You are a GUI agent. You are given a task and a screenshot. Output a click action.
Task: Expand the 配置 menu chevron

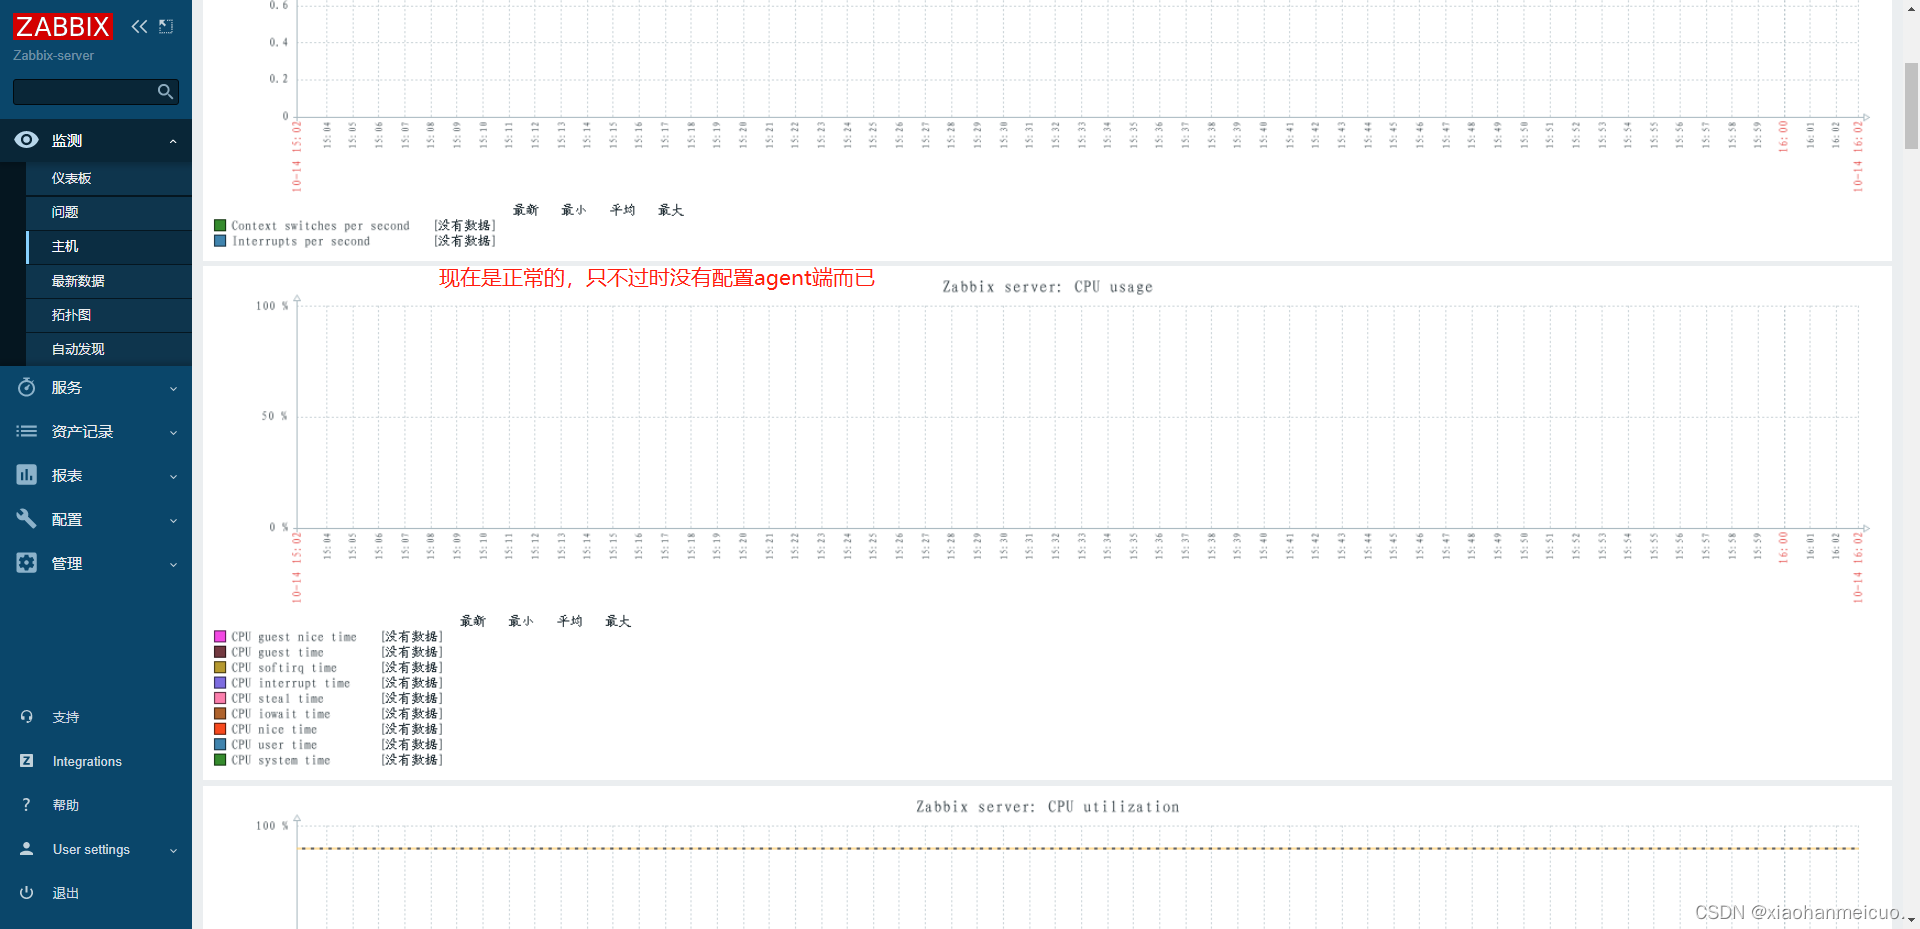(173, 520)
